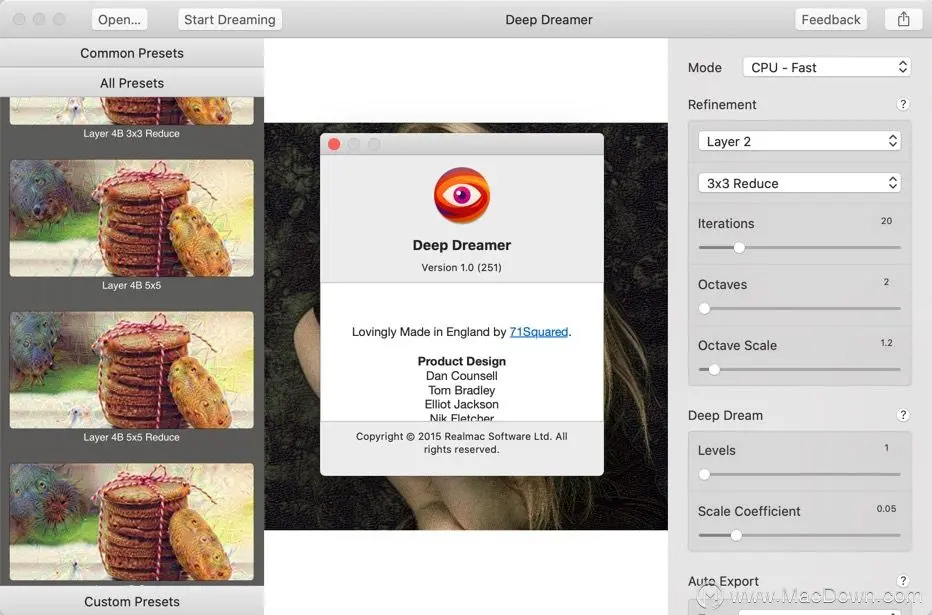
Task: Click the Realmac Software copyright text
Action: 462,443
